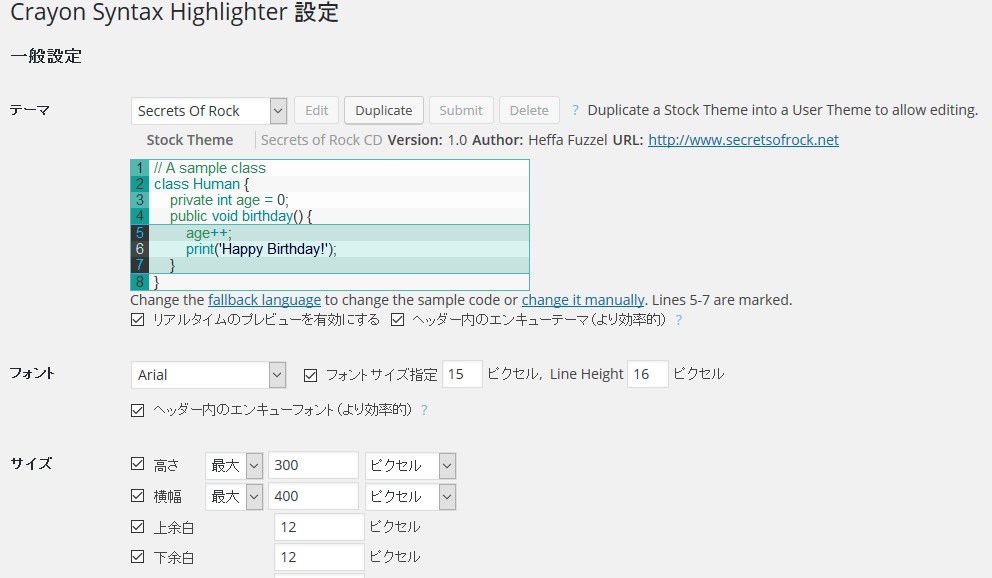Image resolution: width=992 pixels, height=578 pixels.
Task: Toggle the 下余白 checkbox
Action: pos(137,556)
